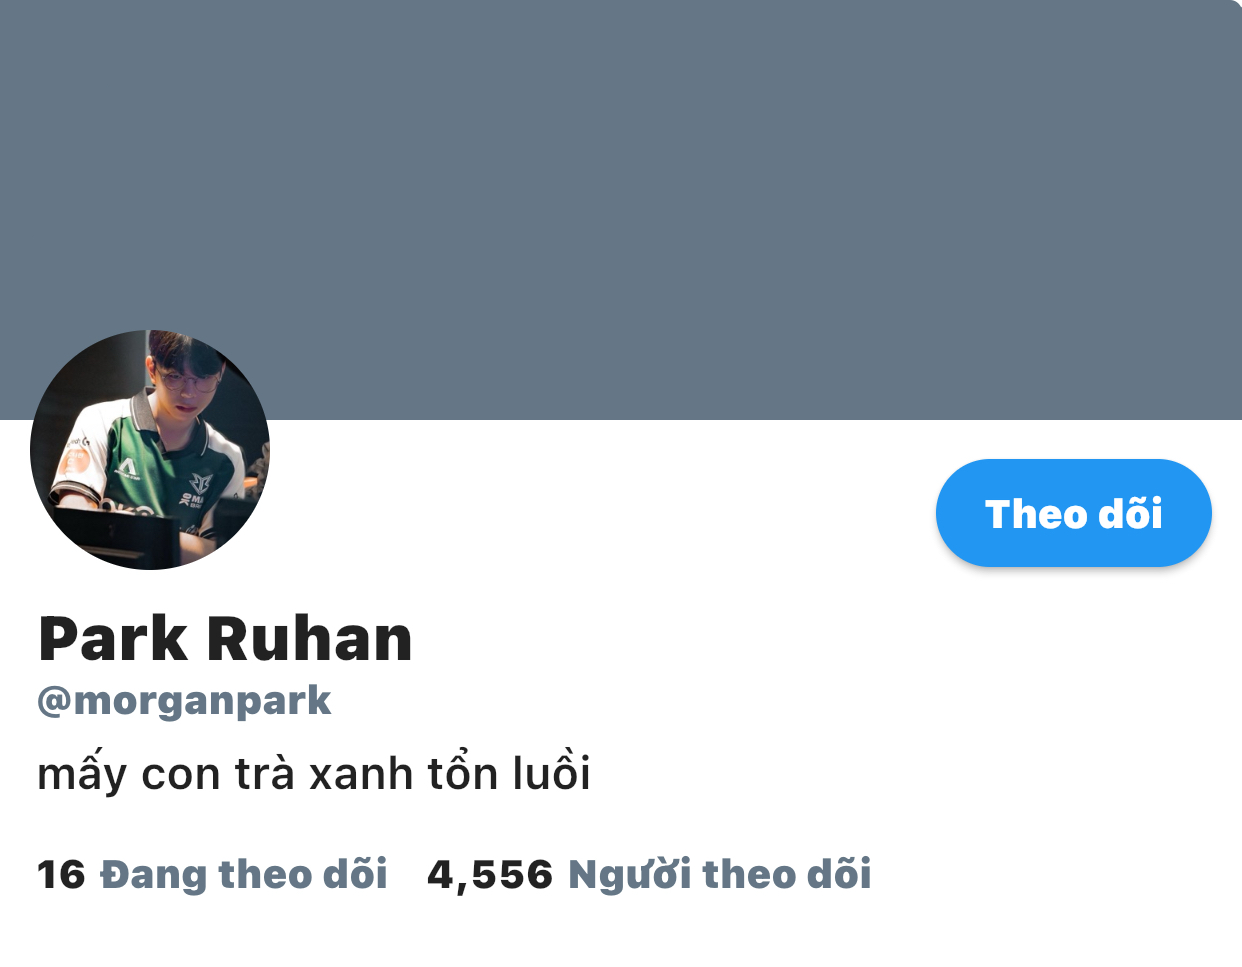Screen dimensions: 1242x967
Task: Click the blue Theo dõi follow button
Action: click(1073, 513)
